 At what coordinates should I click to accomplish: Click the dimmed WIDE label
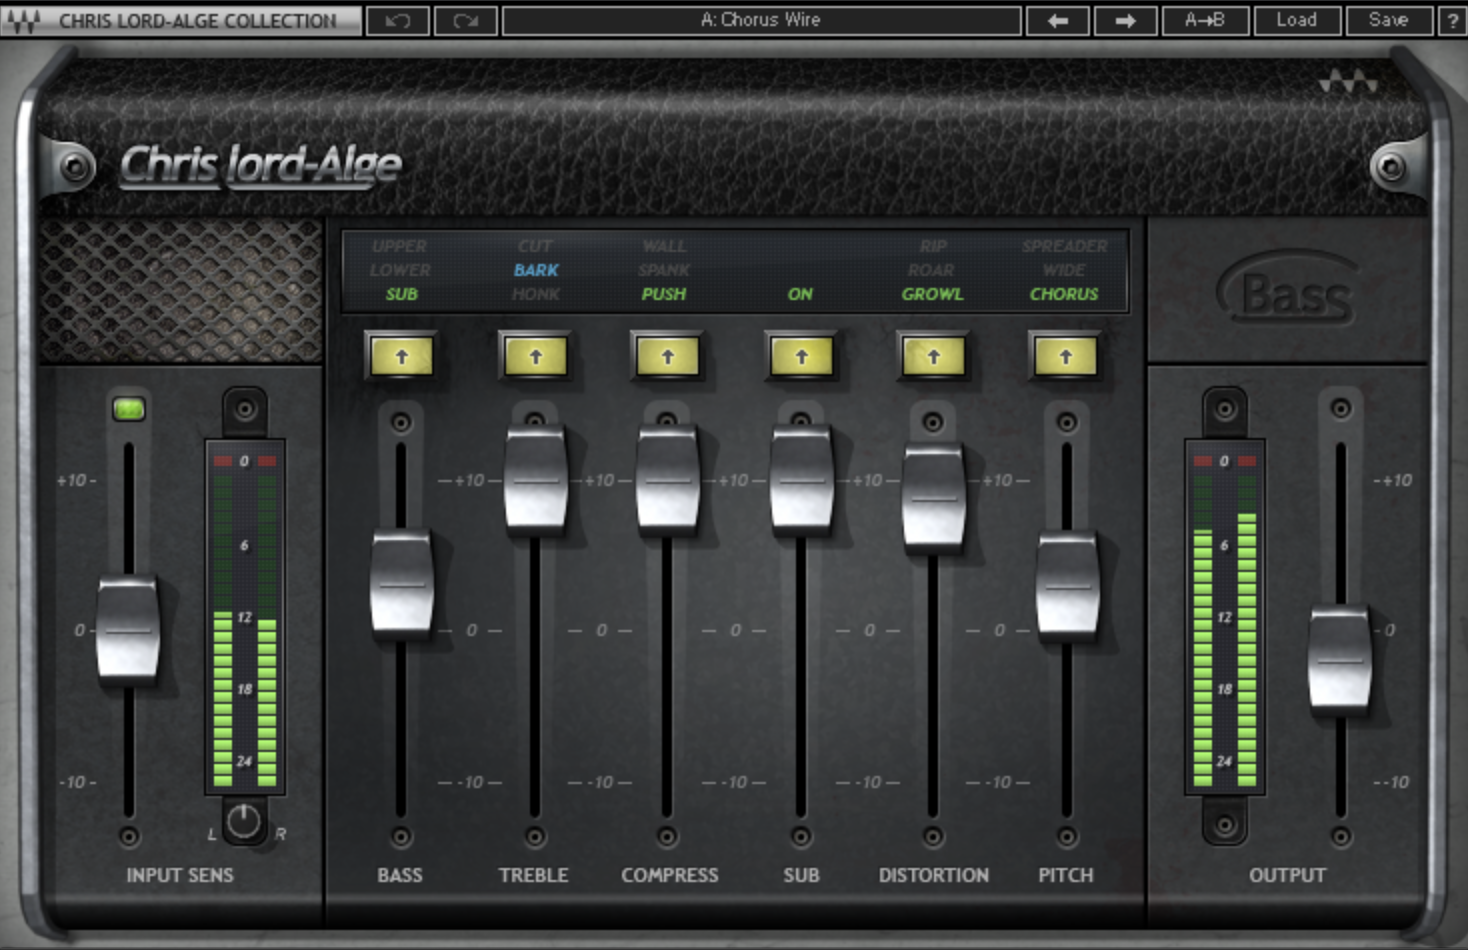[1064, 270]
